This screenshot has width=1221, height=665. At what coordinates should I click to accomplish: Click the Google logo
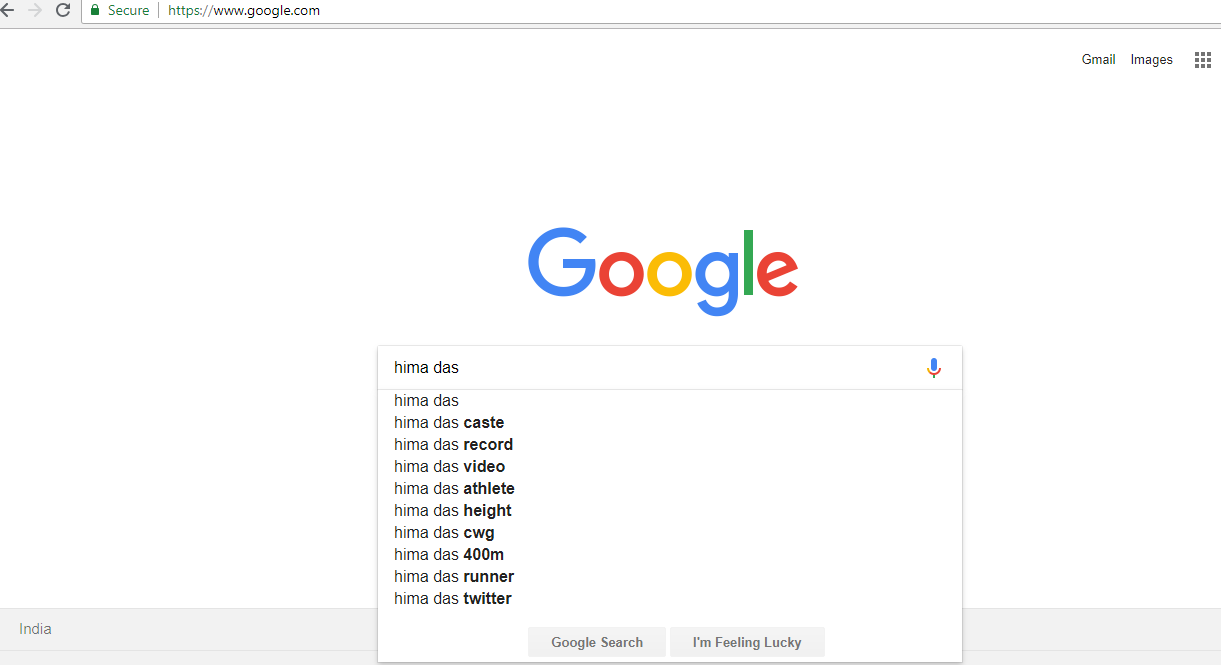[x=662, y=271]
